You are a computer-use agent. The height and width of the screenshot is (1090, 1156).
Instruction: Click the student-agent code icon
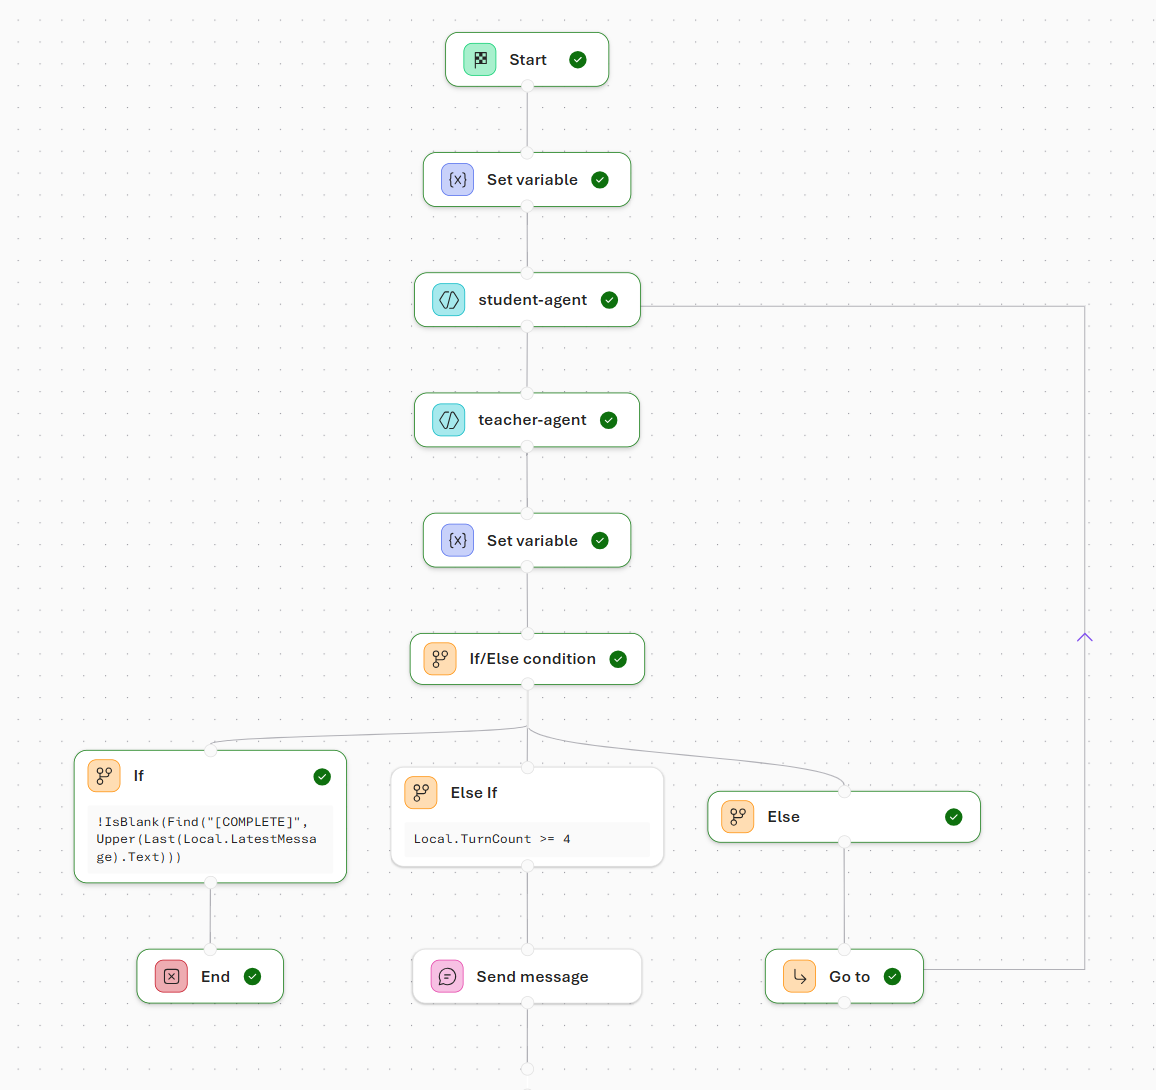(448, 299)
